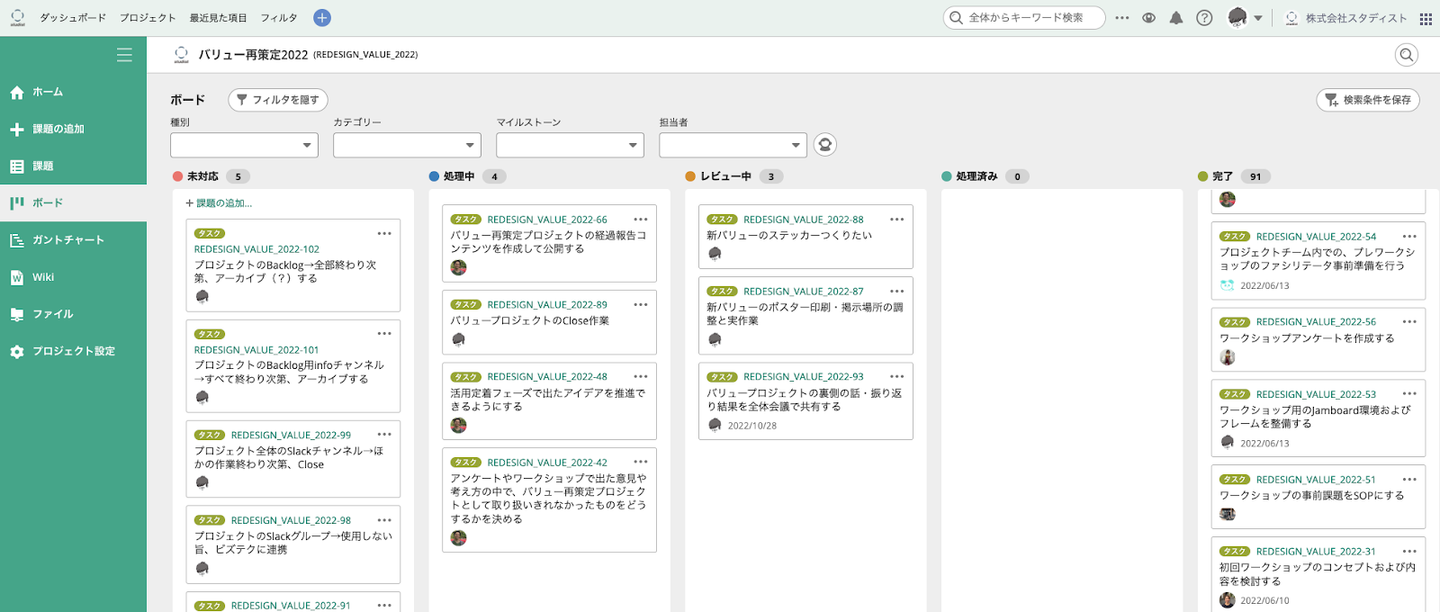This screenshot has width=1440, height=612.
Task: Open issue REDESIGN_VALUE_2022-66 link
Action: (x=547, y=220)
